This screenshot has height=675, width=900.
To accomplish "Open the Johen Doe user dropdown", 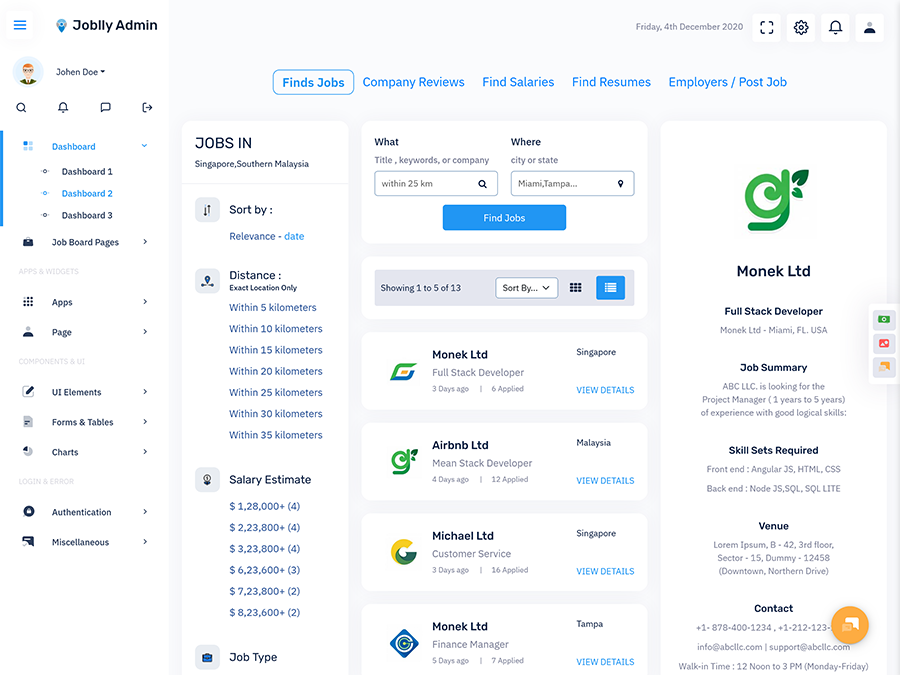I will [x=80, y=72].
